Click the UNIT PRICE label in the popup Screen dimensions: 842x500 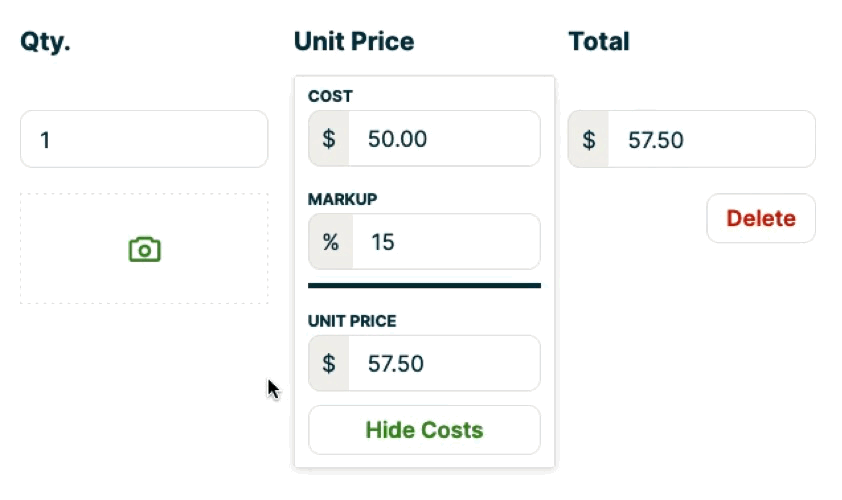point(352,321)
